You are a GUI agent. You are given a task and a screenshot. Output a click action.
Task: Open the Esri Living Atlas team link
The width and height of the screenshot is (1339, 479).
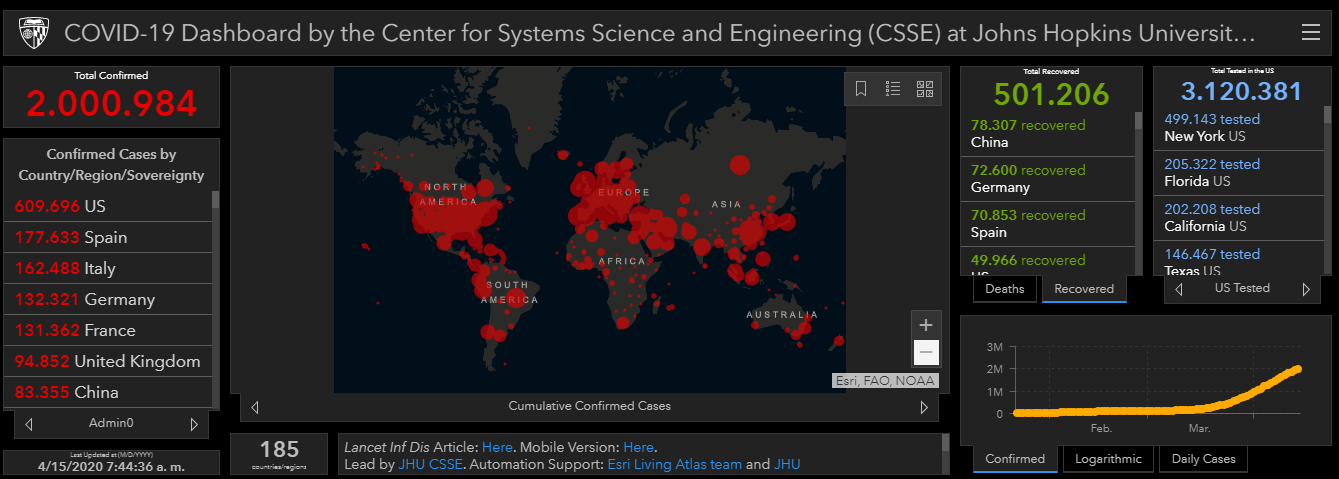(x=674, y=464)
